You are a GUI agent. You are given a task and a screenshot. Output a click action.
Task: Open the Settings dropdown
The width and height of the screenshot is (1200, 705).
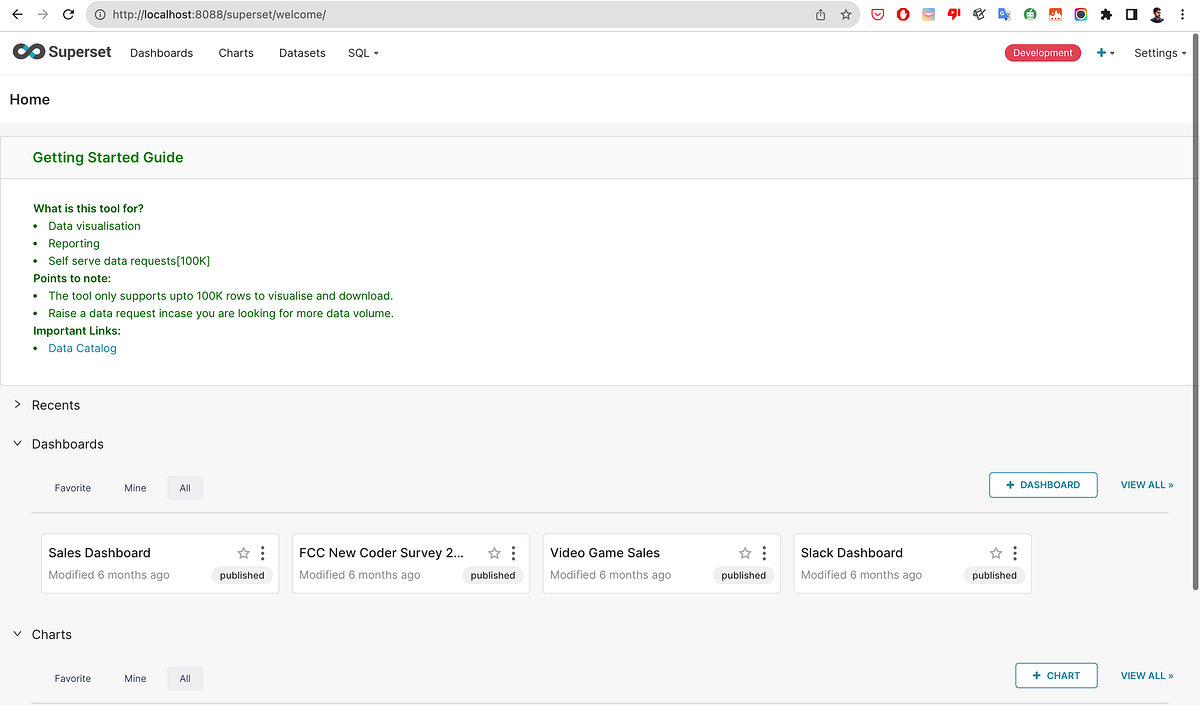click(x=1158, y=52)
